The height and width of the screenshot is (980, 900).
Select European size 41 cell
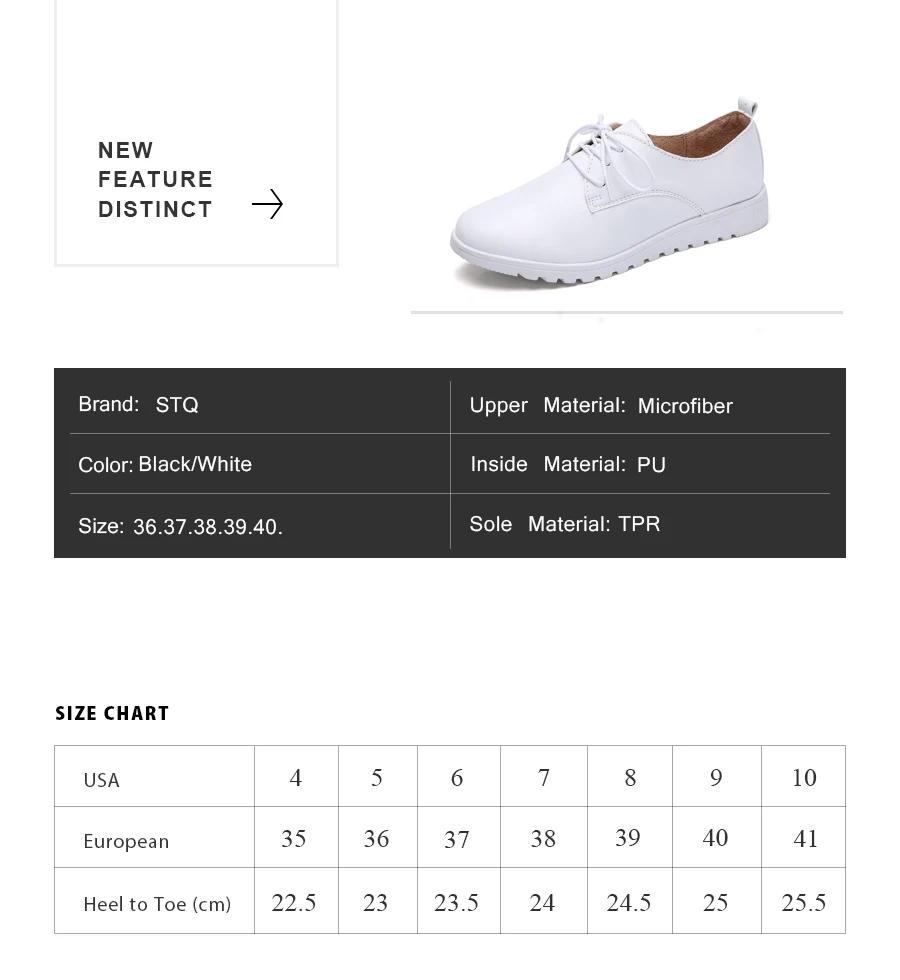[x=804, y=838]
